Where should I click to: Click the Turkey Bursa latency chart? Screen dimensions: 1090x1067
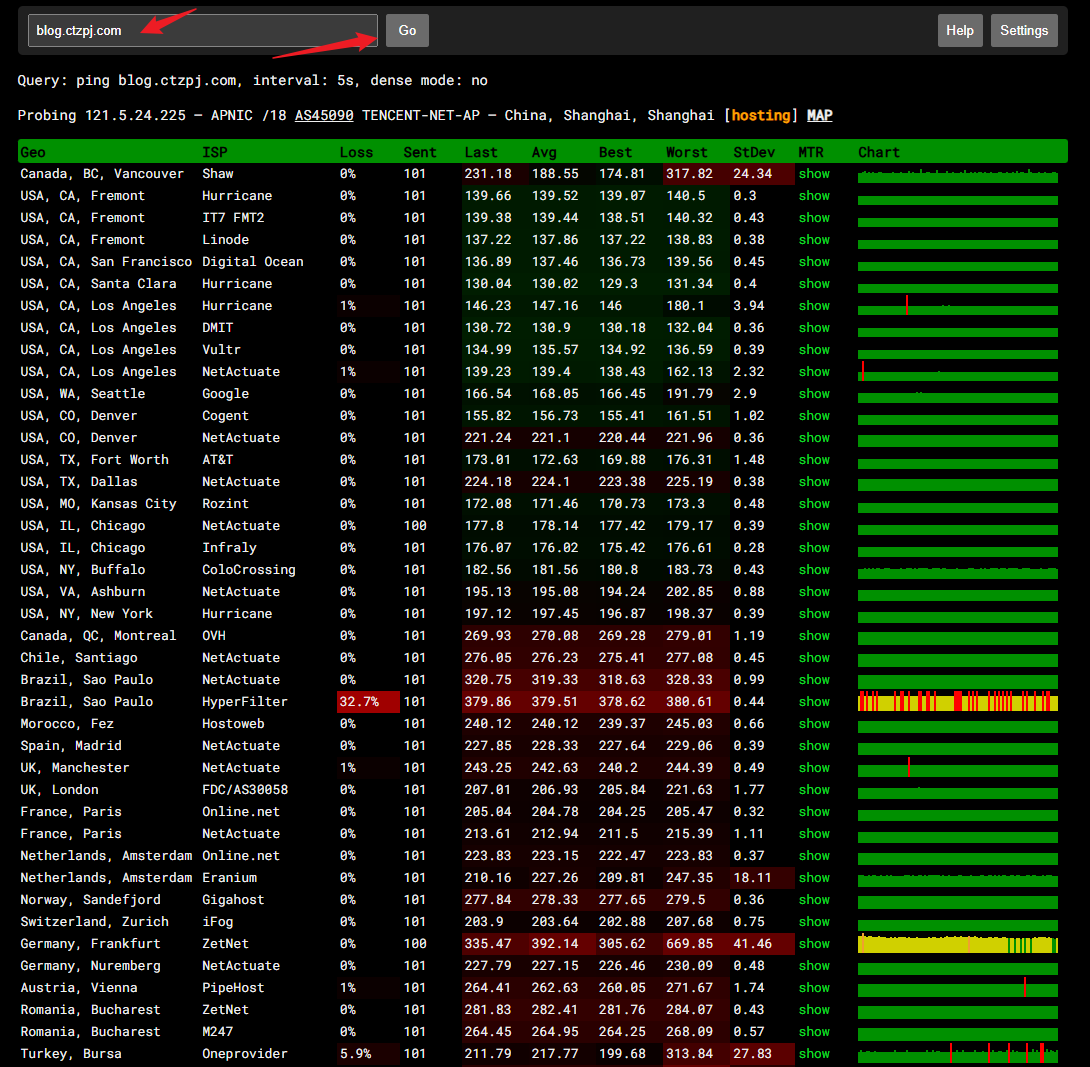pos(957,1054)
